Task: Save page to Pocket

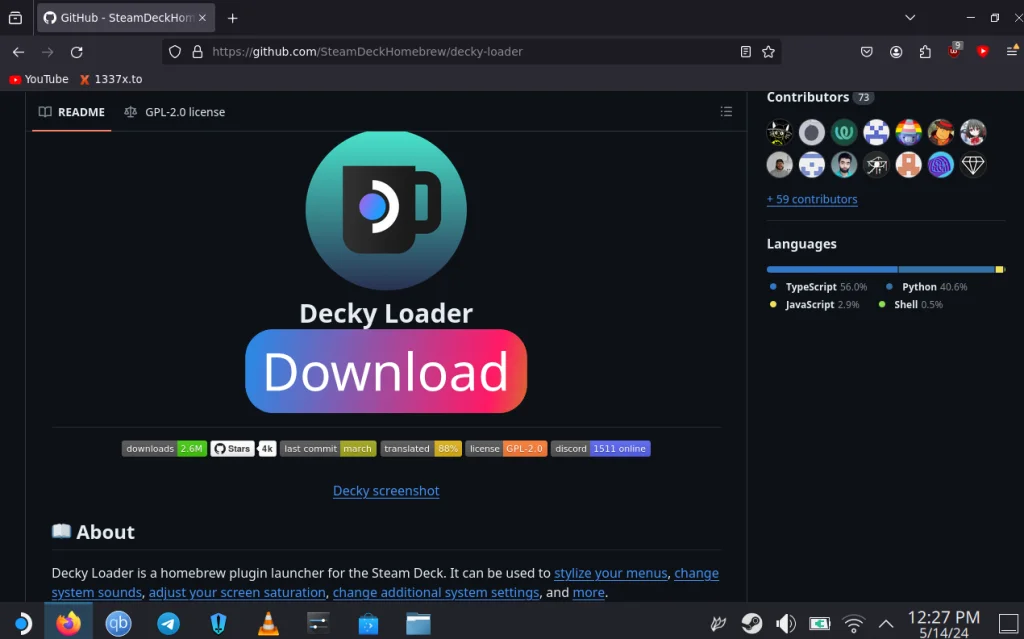Action: pyautogui.click(x=867, y=52)
